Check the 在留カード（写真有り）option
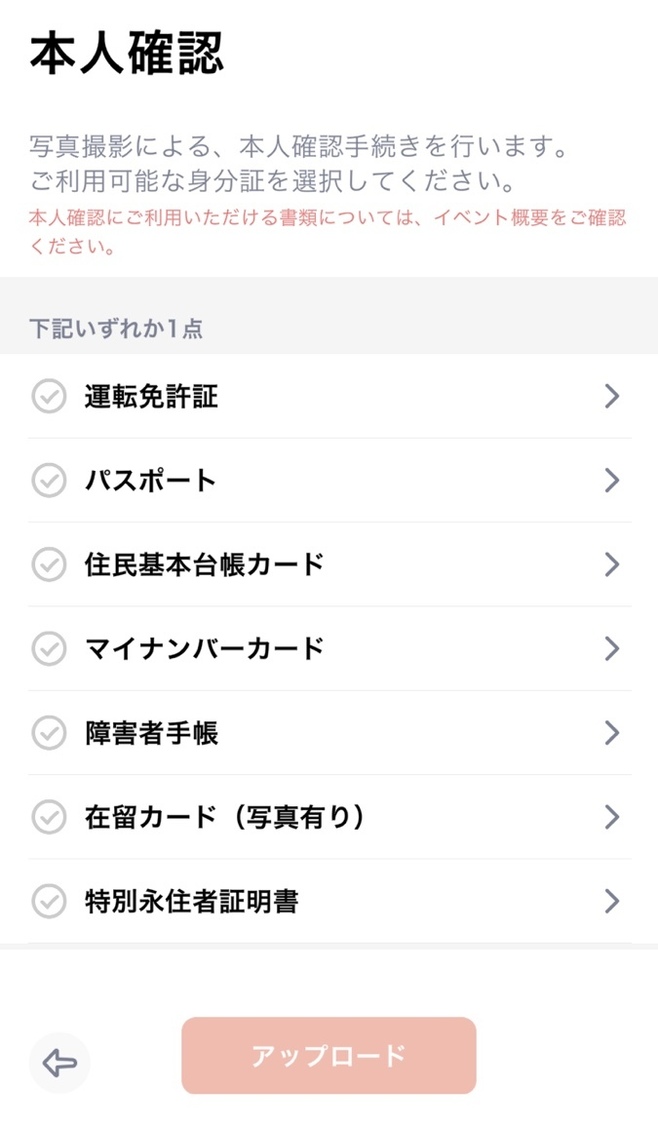Viewport: 658px width, 1125px height. click(49, 817)
